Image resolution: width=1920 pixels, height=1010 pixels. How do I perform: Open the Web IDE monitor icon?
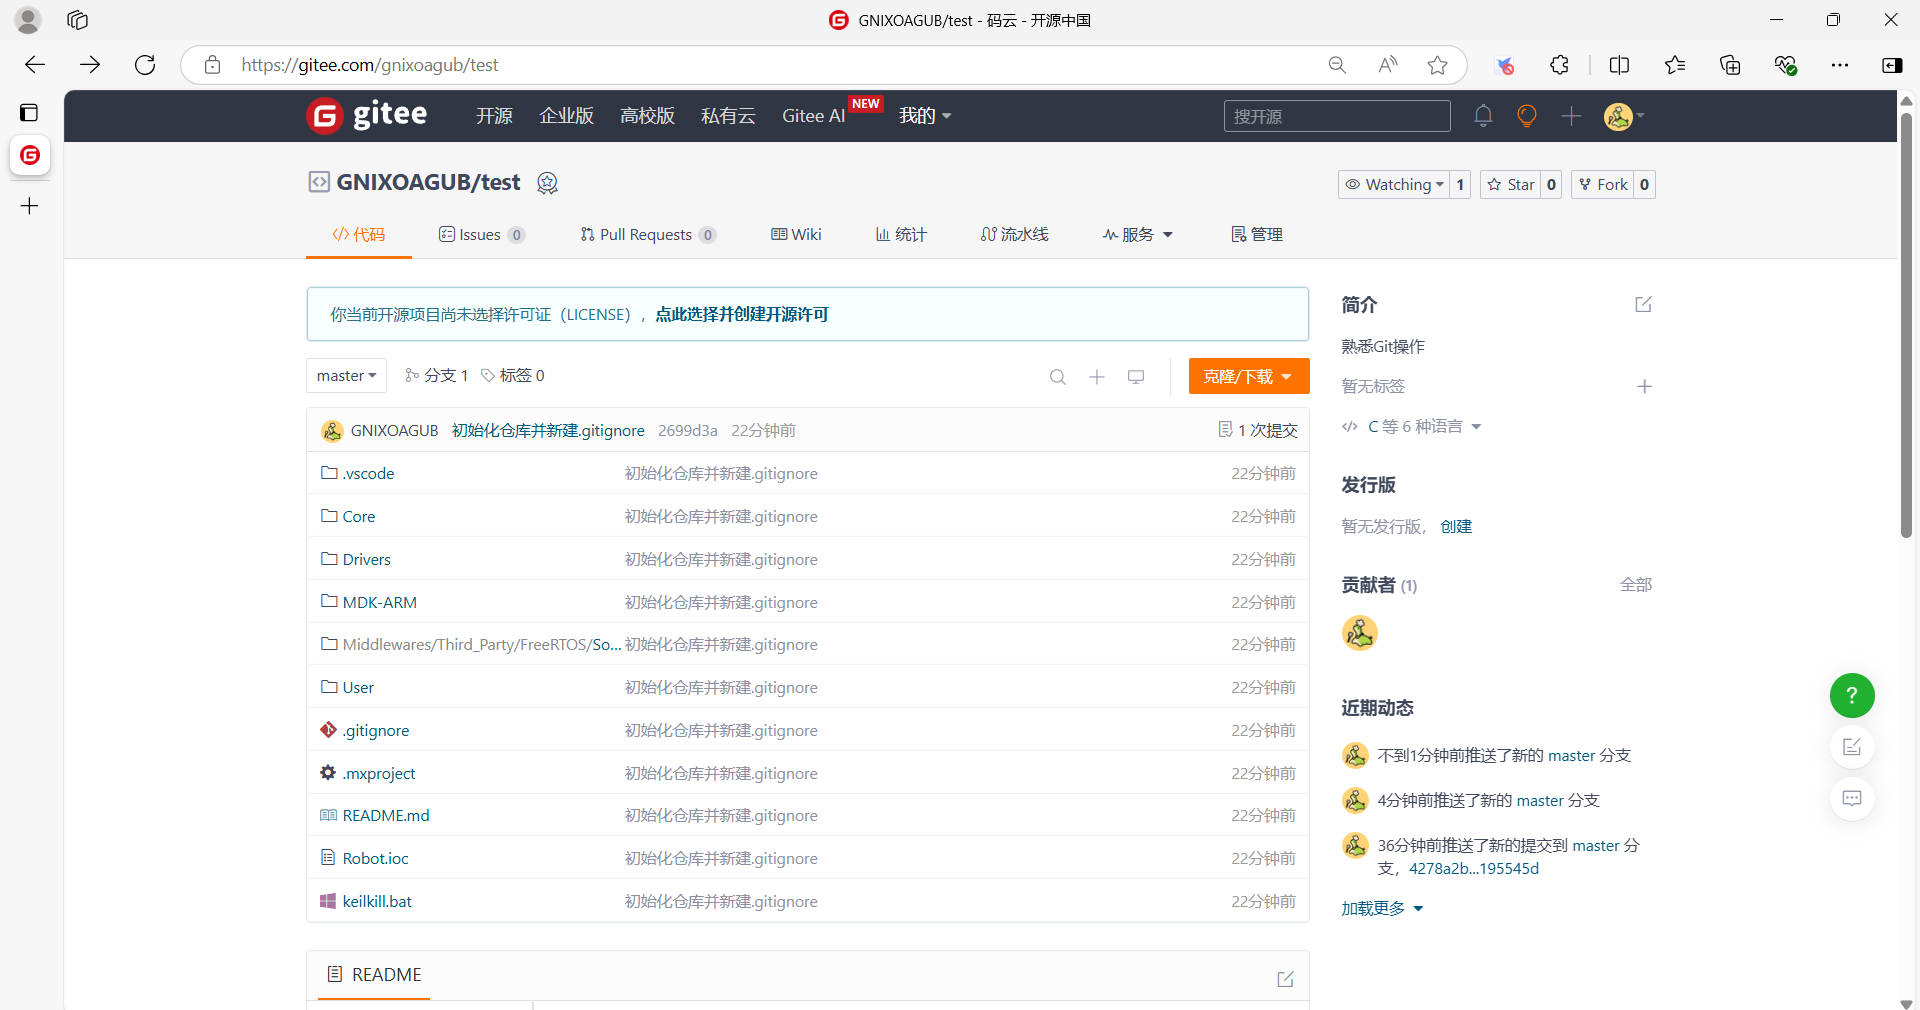tap(1136, 377)
